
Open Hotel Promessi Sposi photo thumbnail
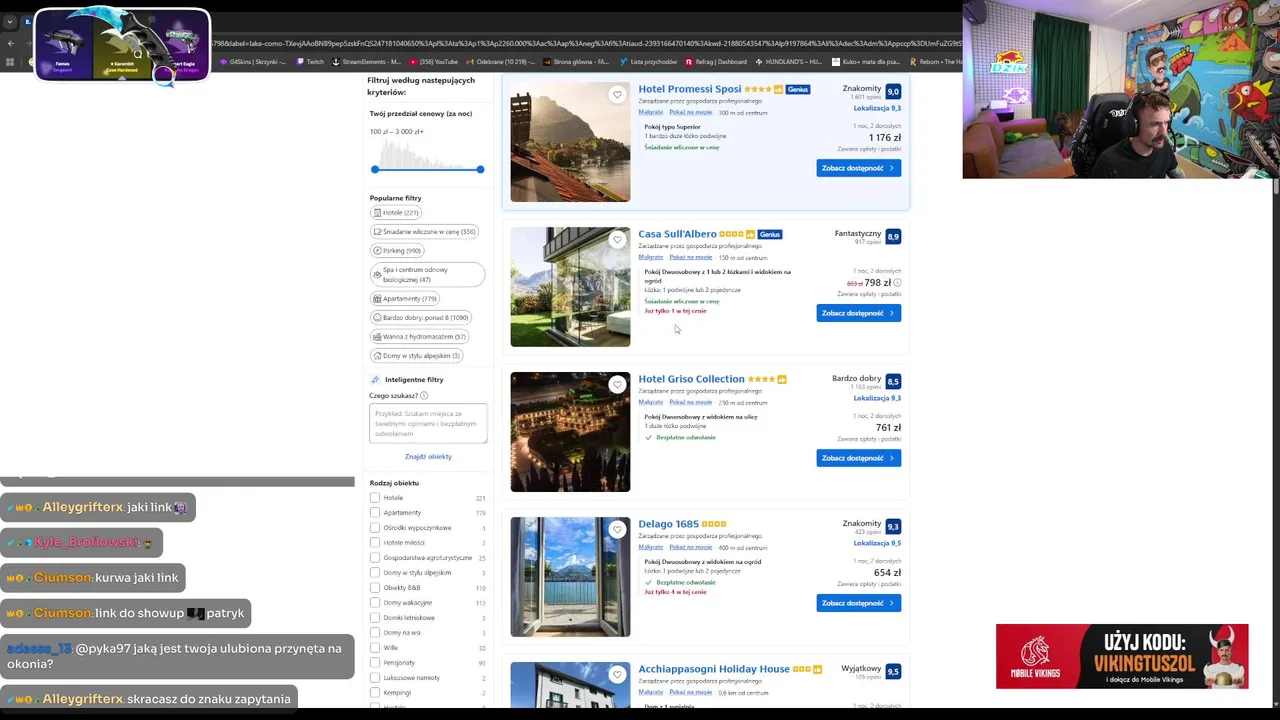tap(570, 142)
